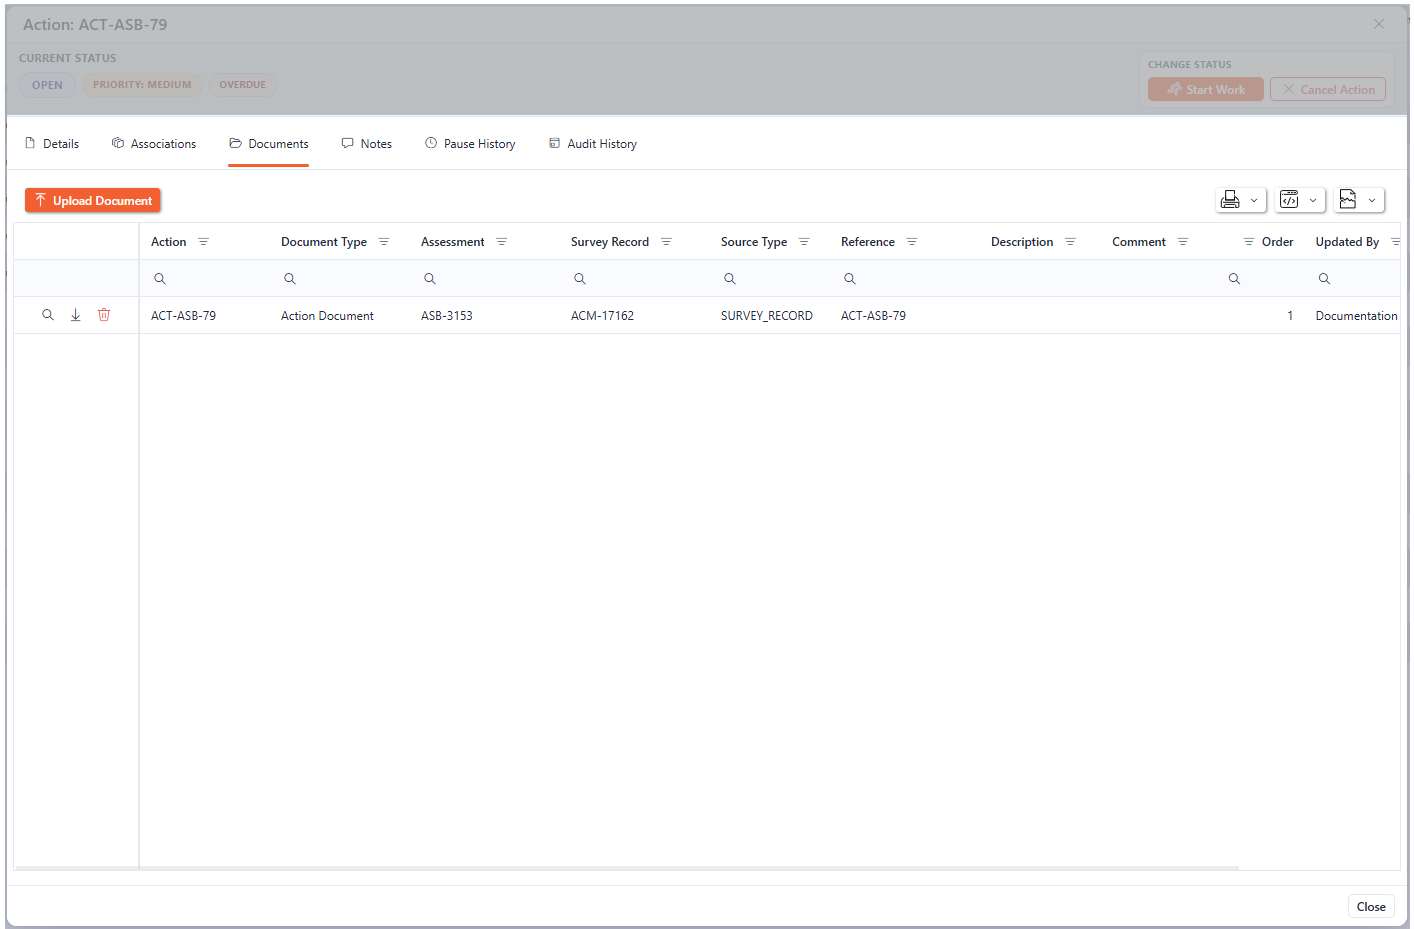Click the Cancel Action button

pos(1327,89)
